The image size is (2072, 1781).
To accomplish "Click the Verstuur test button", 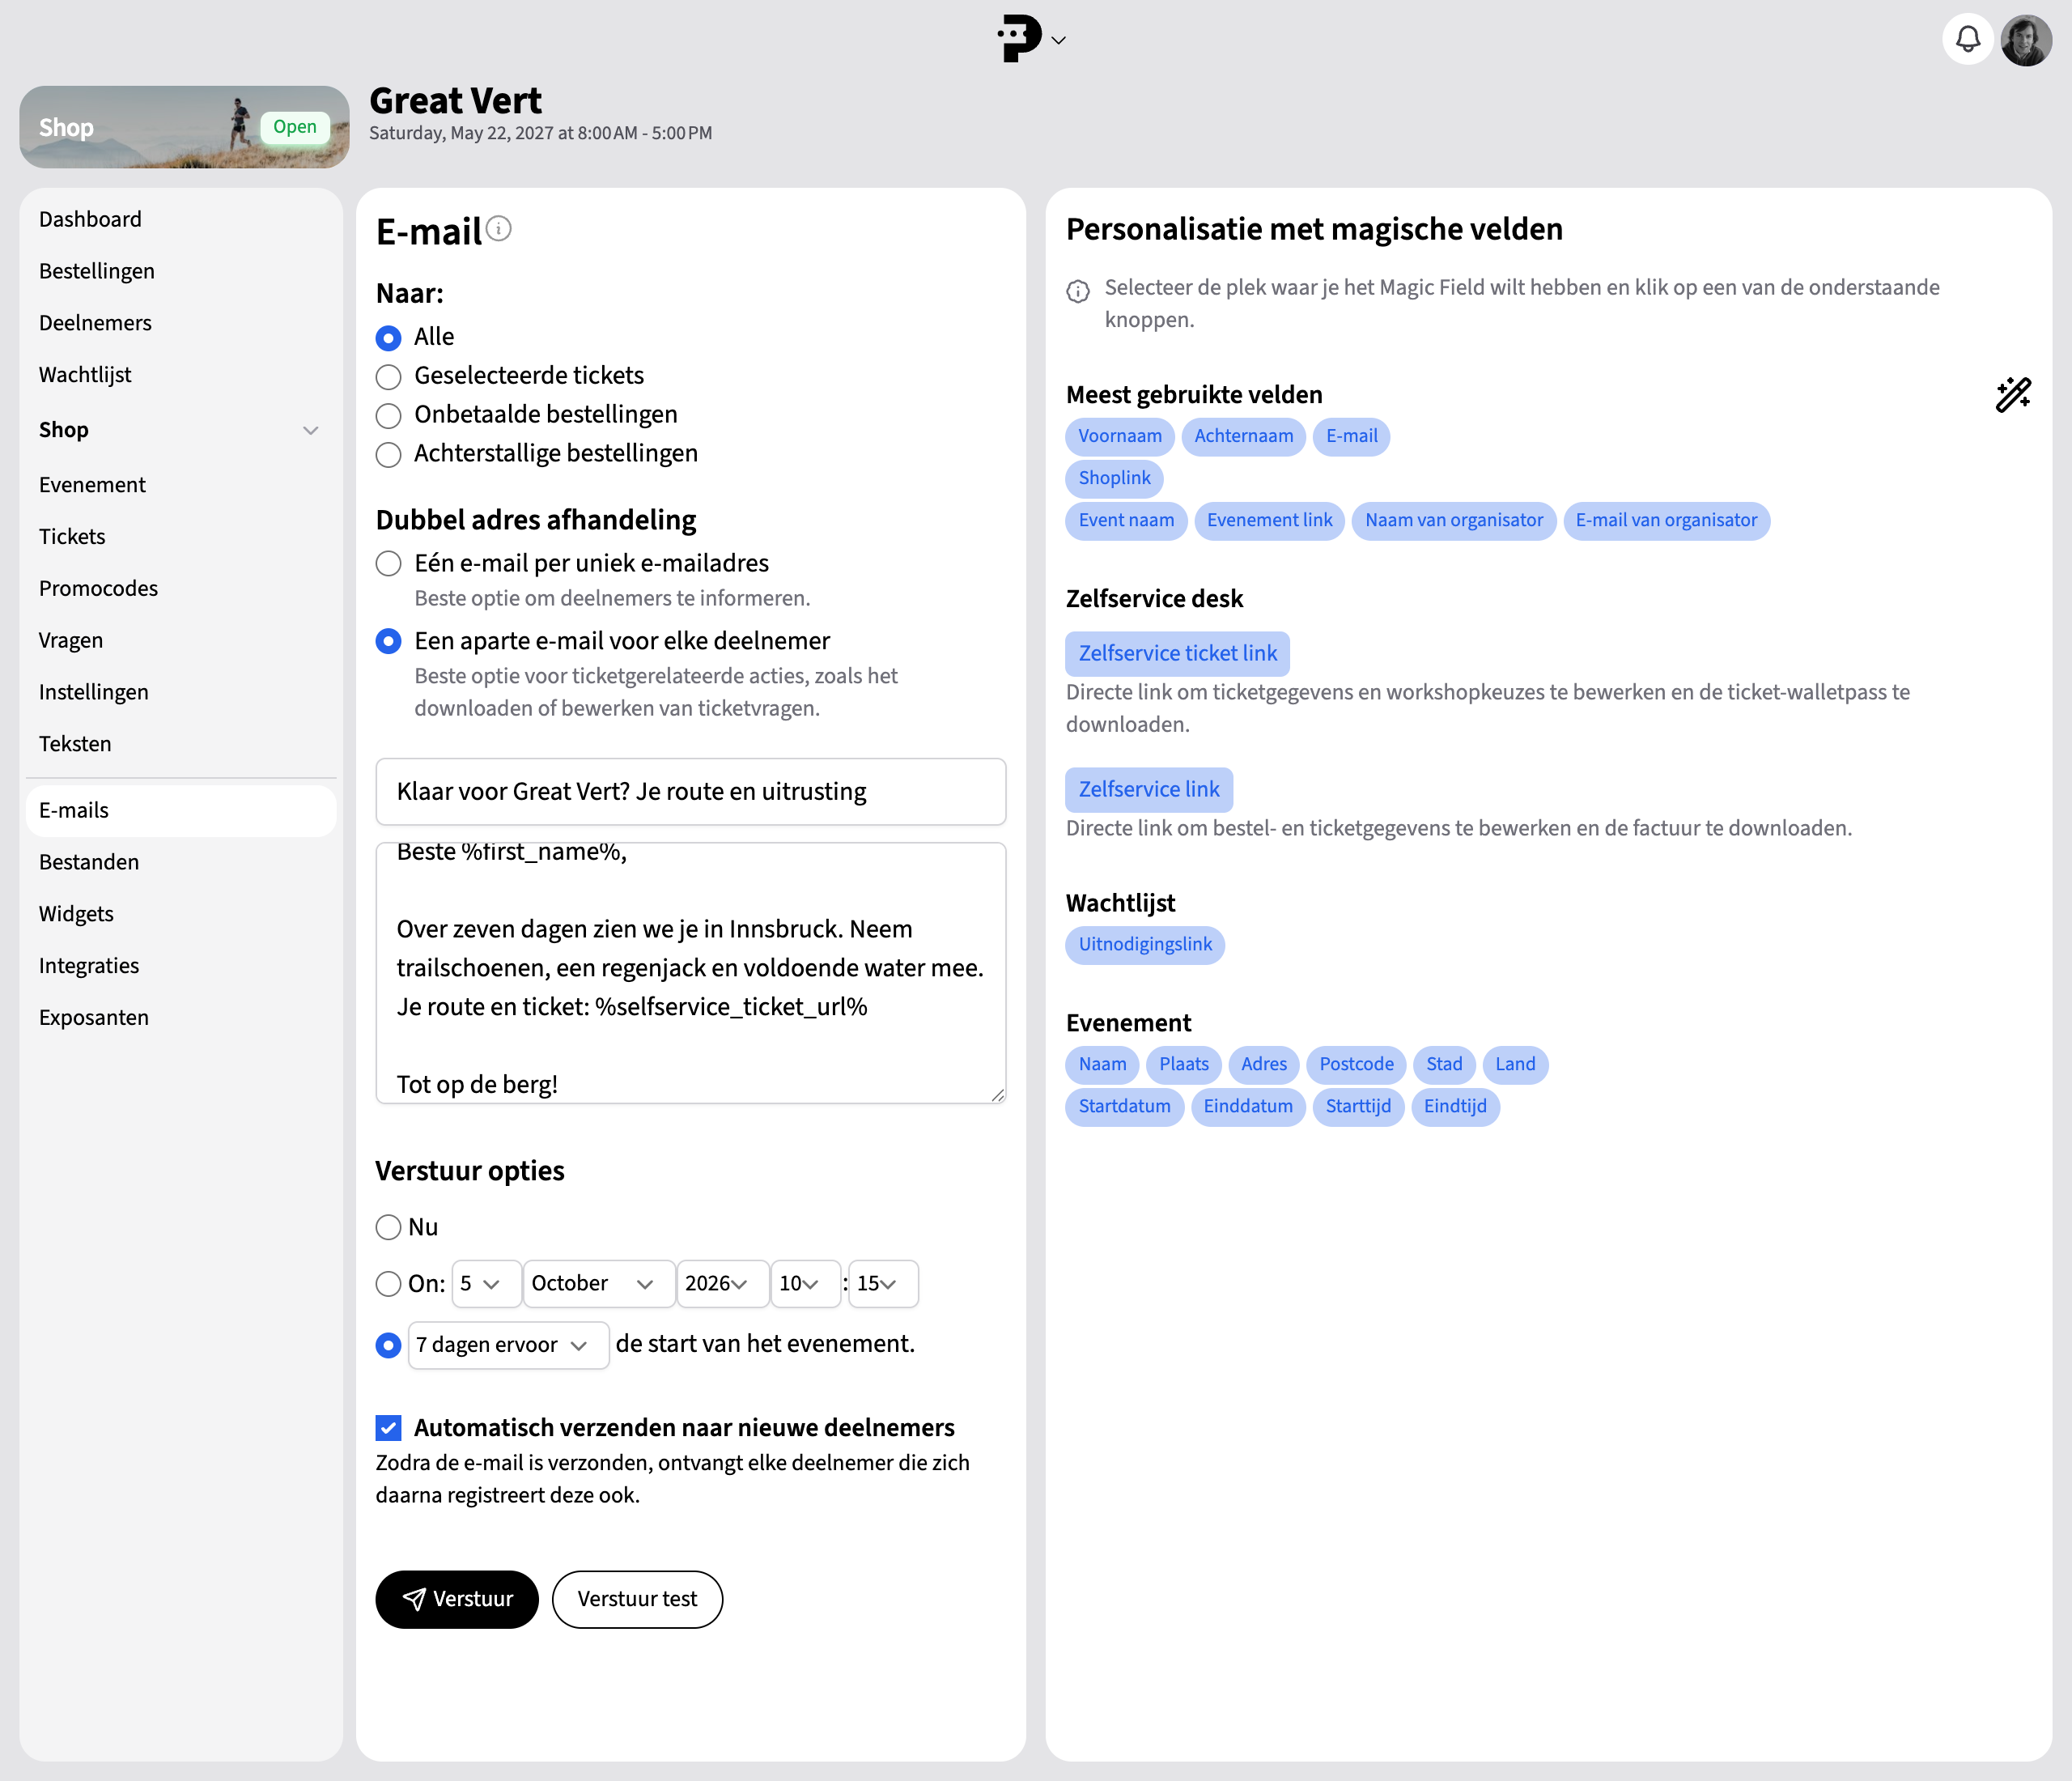I will pos(637,1599).
